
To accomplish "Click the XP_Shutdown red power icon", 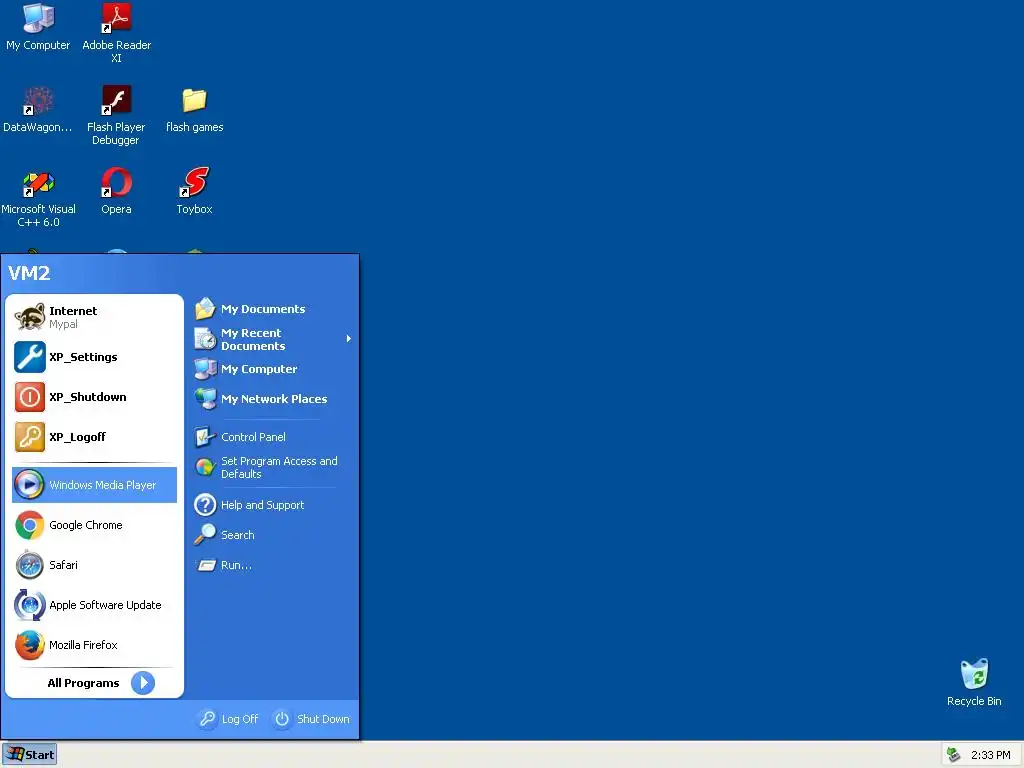I will point(29,397).
